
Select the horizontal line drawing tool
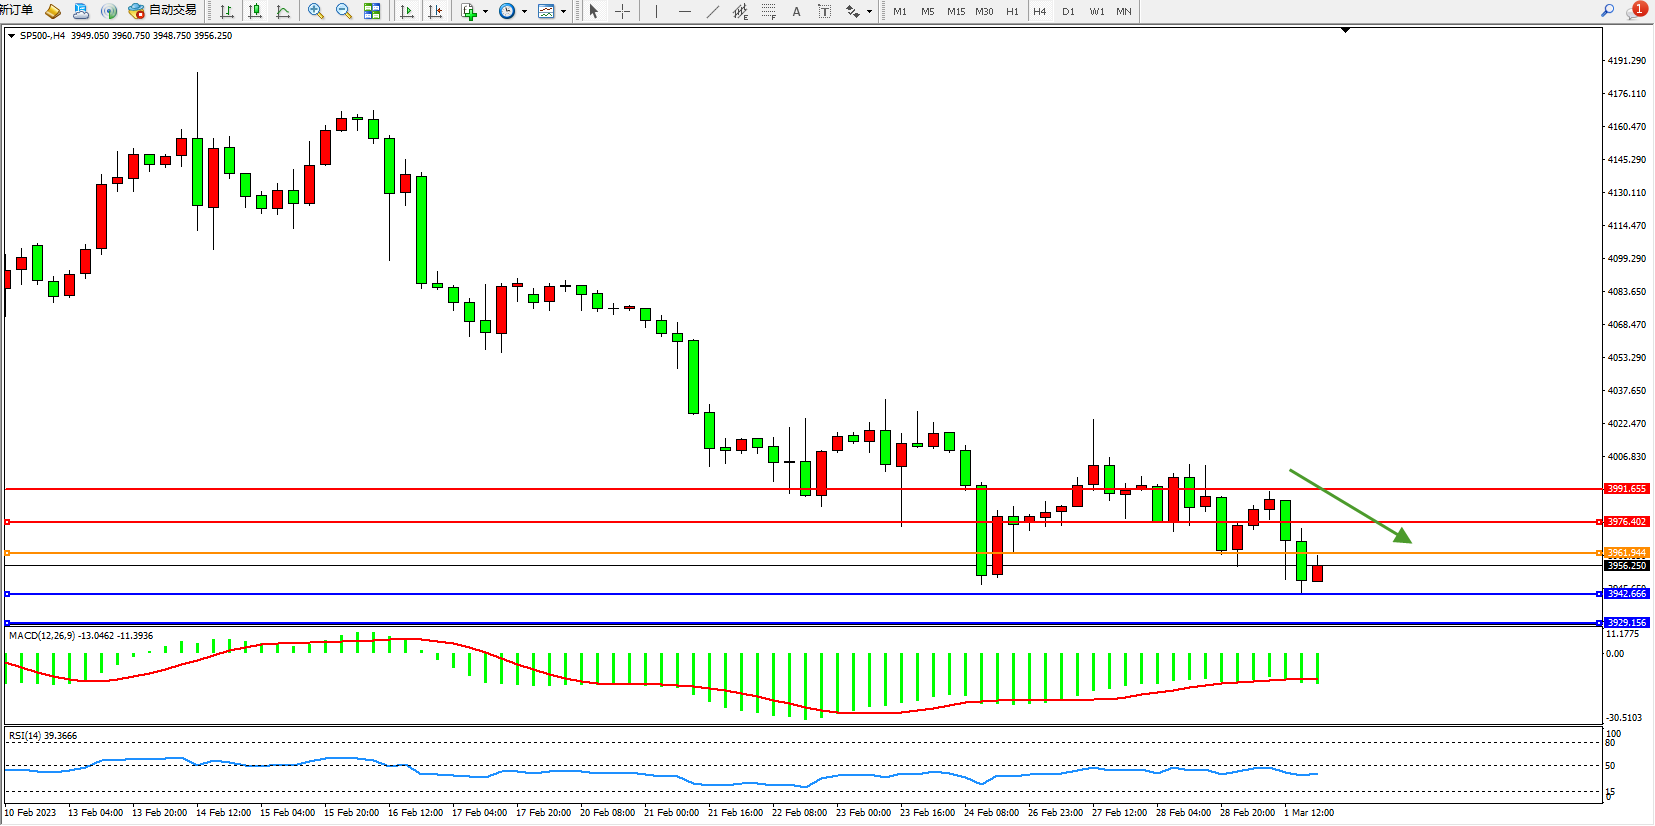point(684,11)
